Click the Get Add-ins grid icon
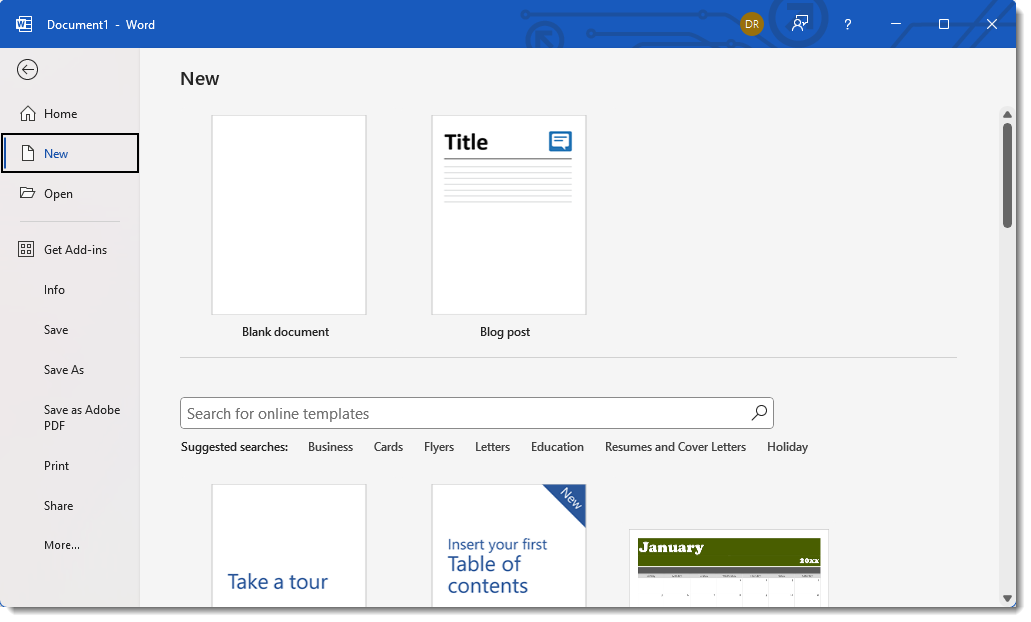 [x=26, y=249]
